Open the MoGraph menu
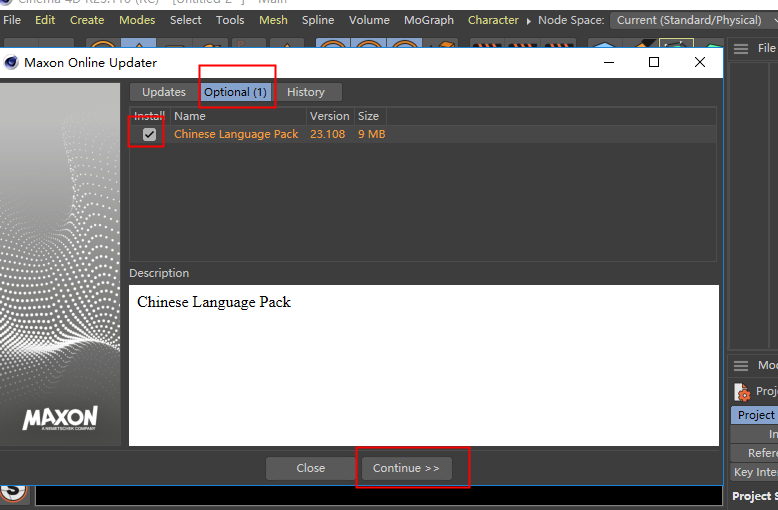 click(428, 20)
